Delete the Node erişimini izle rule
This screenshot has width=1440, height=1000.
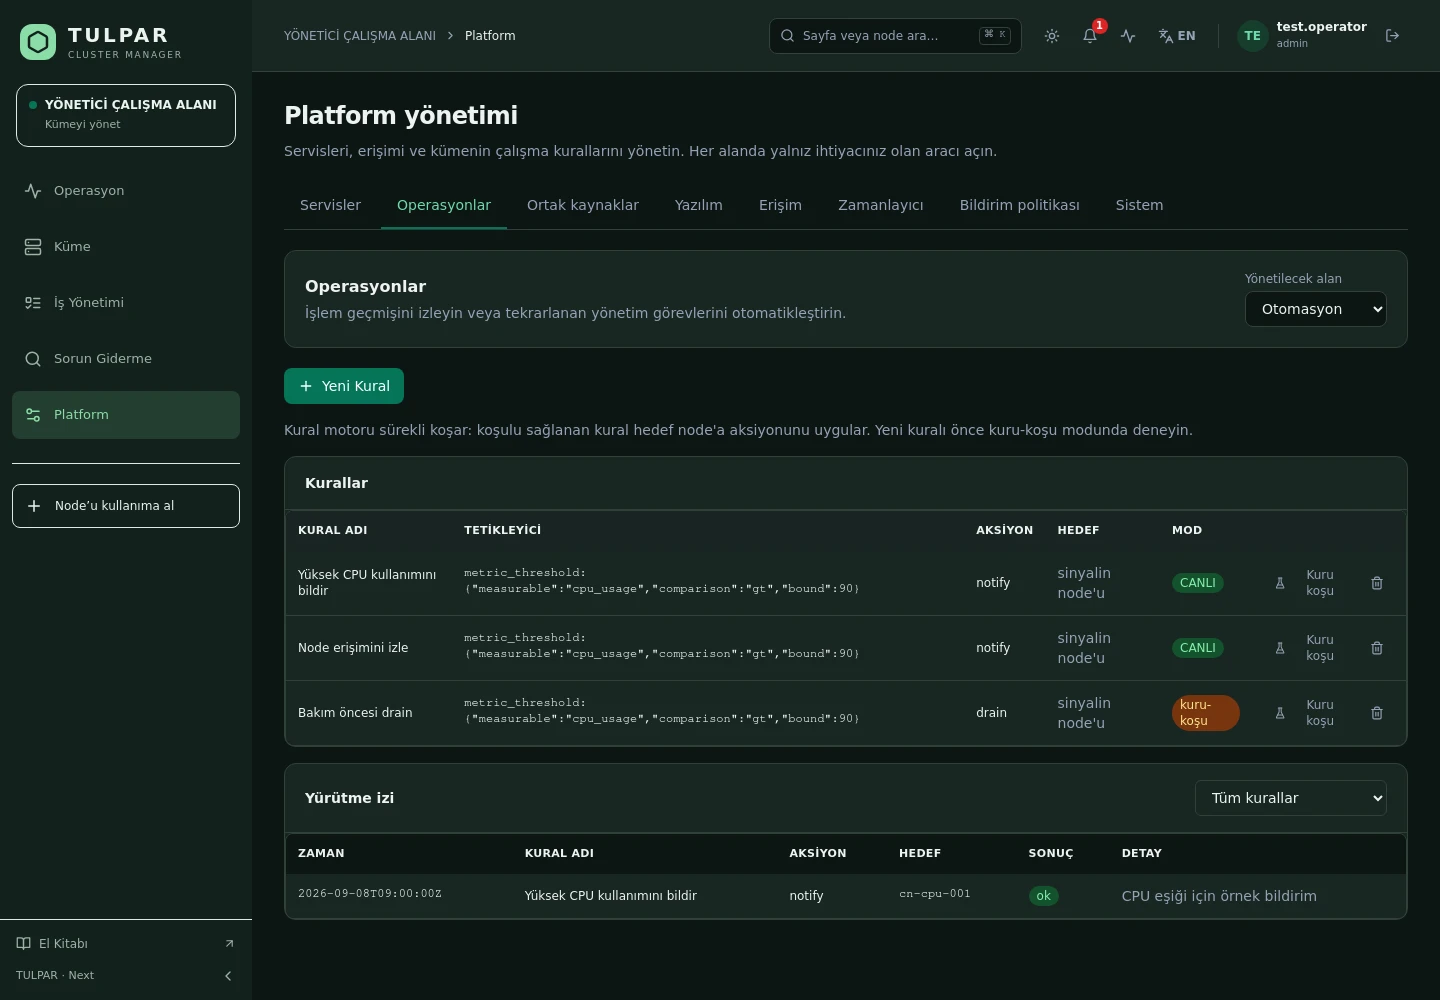tap(1377, 648)
